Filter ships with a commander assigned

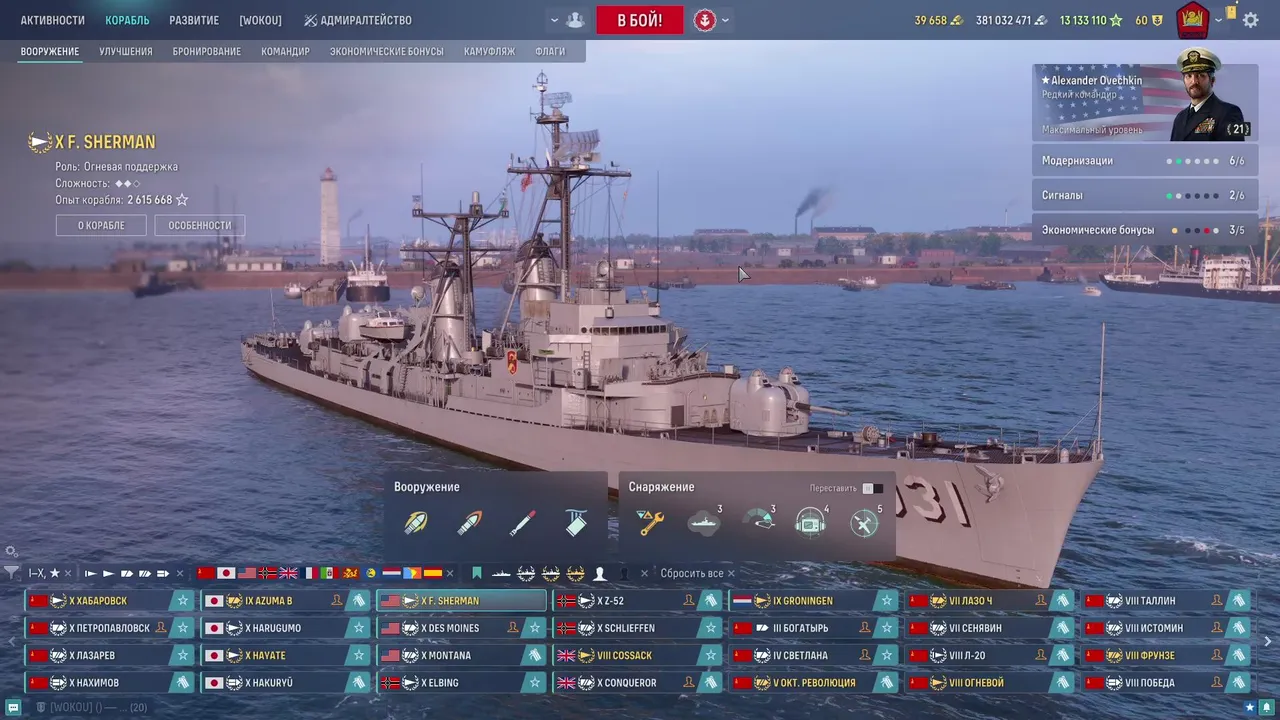click(x=600, y=573)
